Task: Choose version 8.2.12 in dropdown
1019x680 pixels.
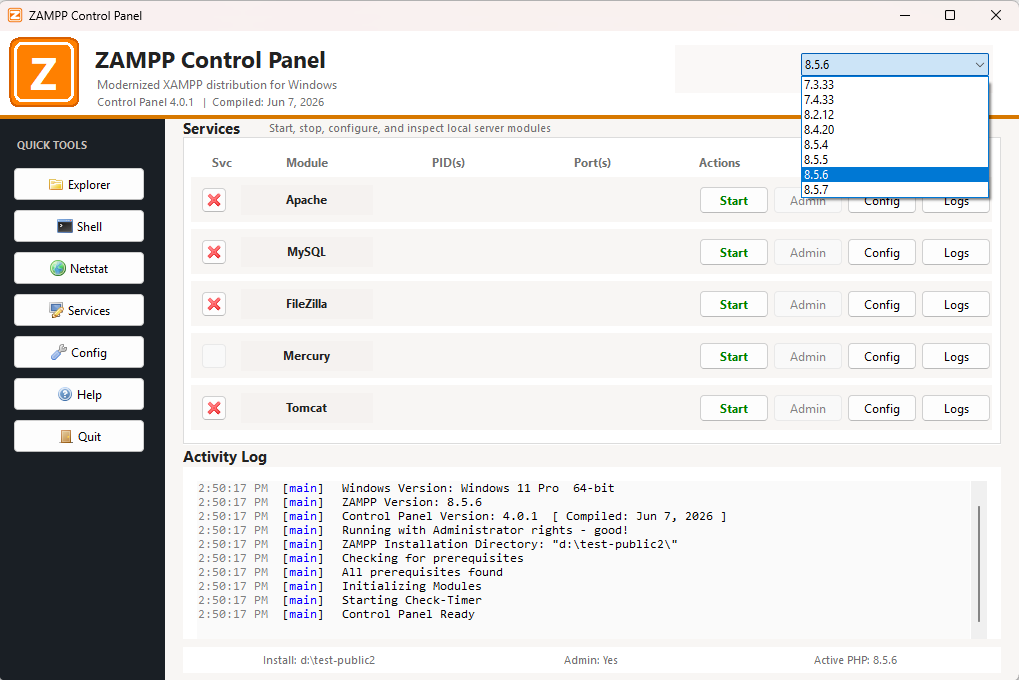Action: 895,114
